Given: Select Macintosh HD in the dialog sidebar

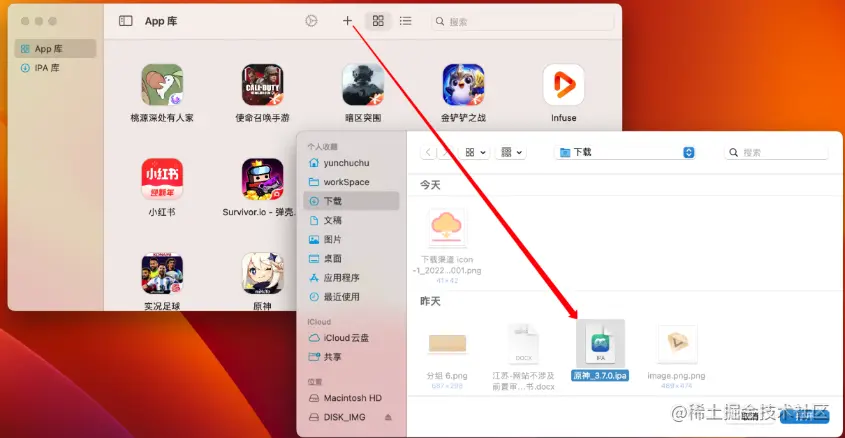Looking at the screenshot, I should pyautogui.click(x=351, y=398).
